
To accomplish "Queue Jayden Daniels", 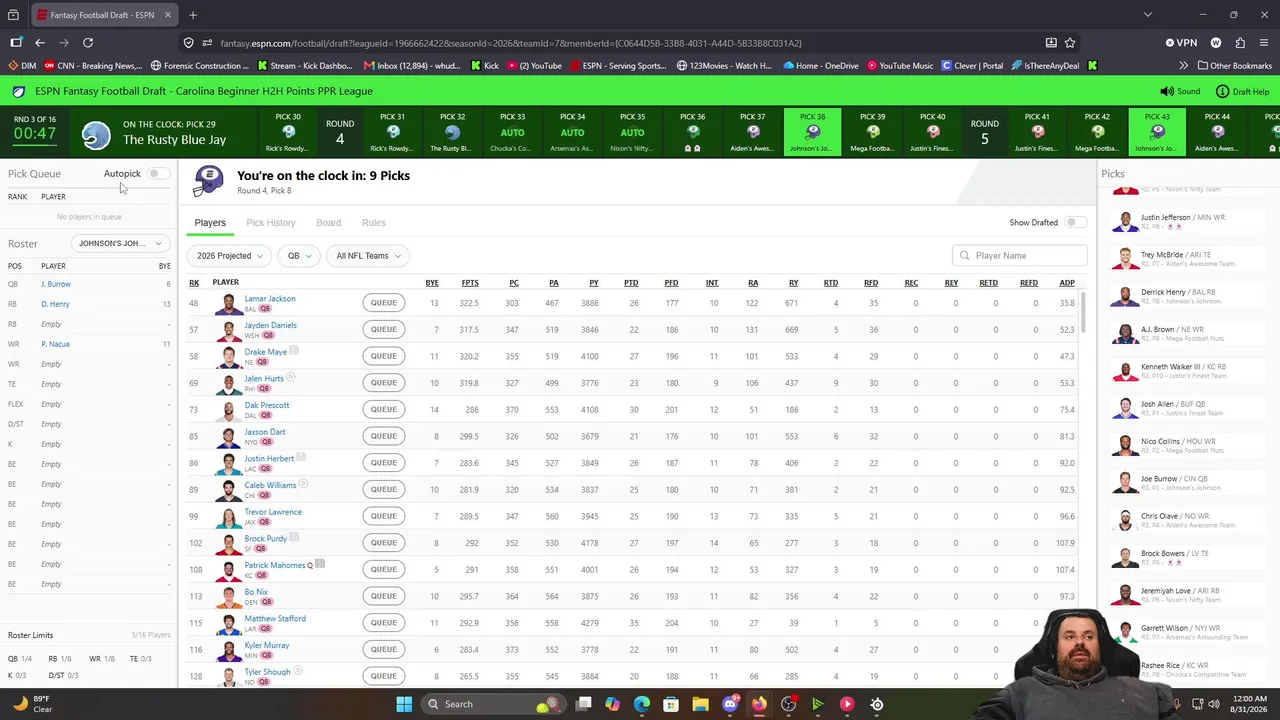I will coord(384,329).
